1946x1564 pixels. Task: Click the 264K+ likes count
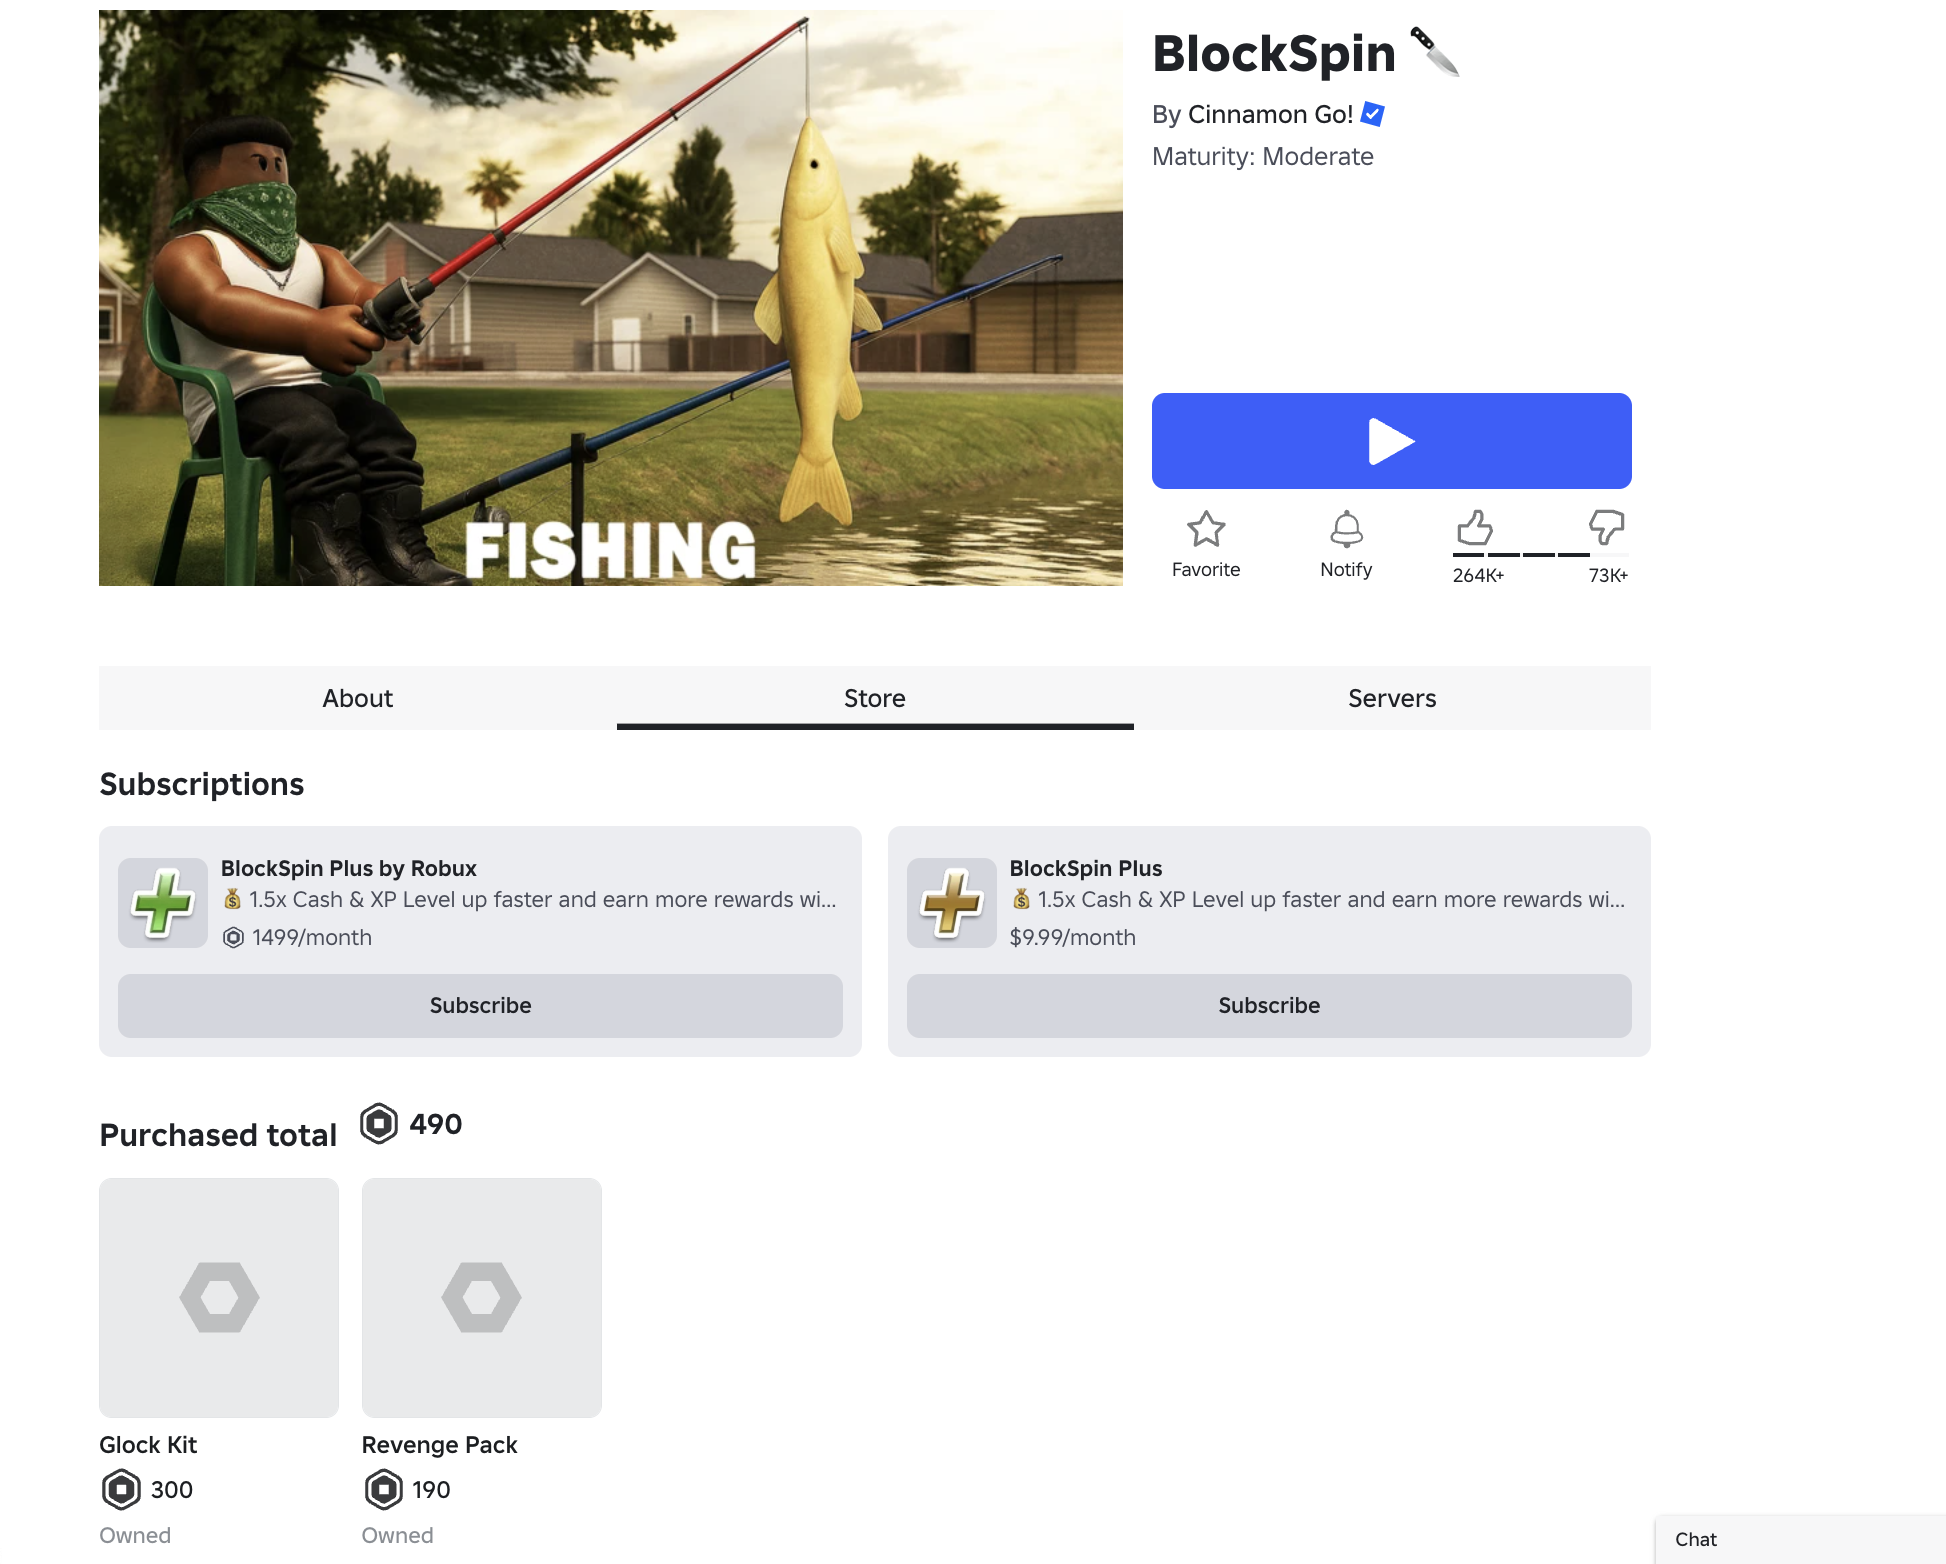pyautogui.click(x=1478, y=575)
